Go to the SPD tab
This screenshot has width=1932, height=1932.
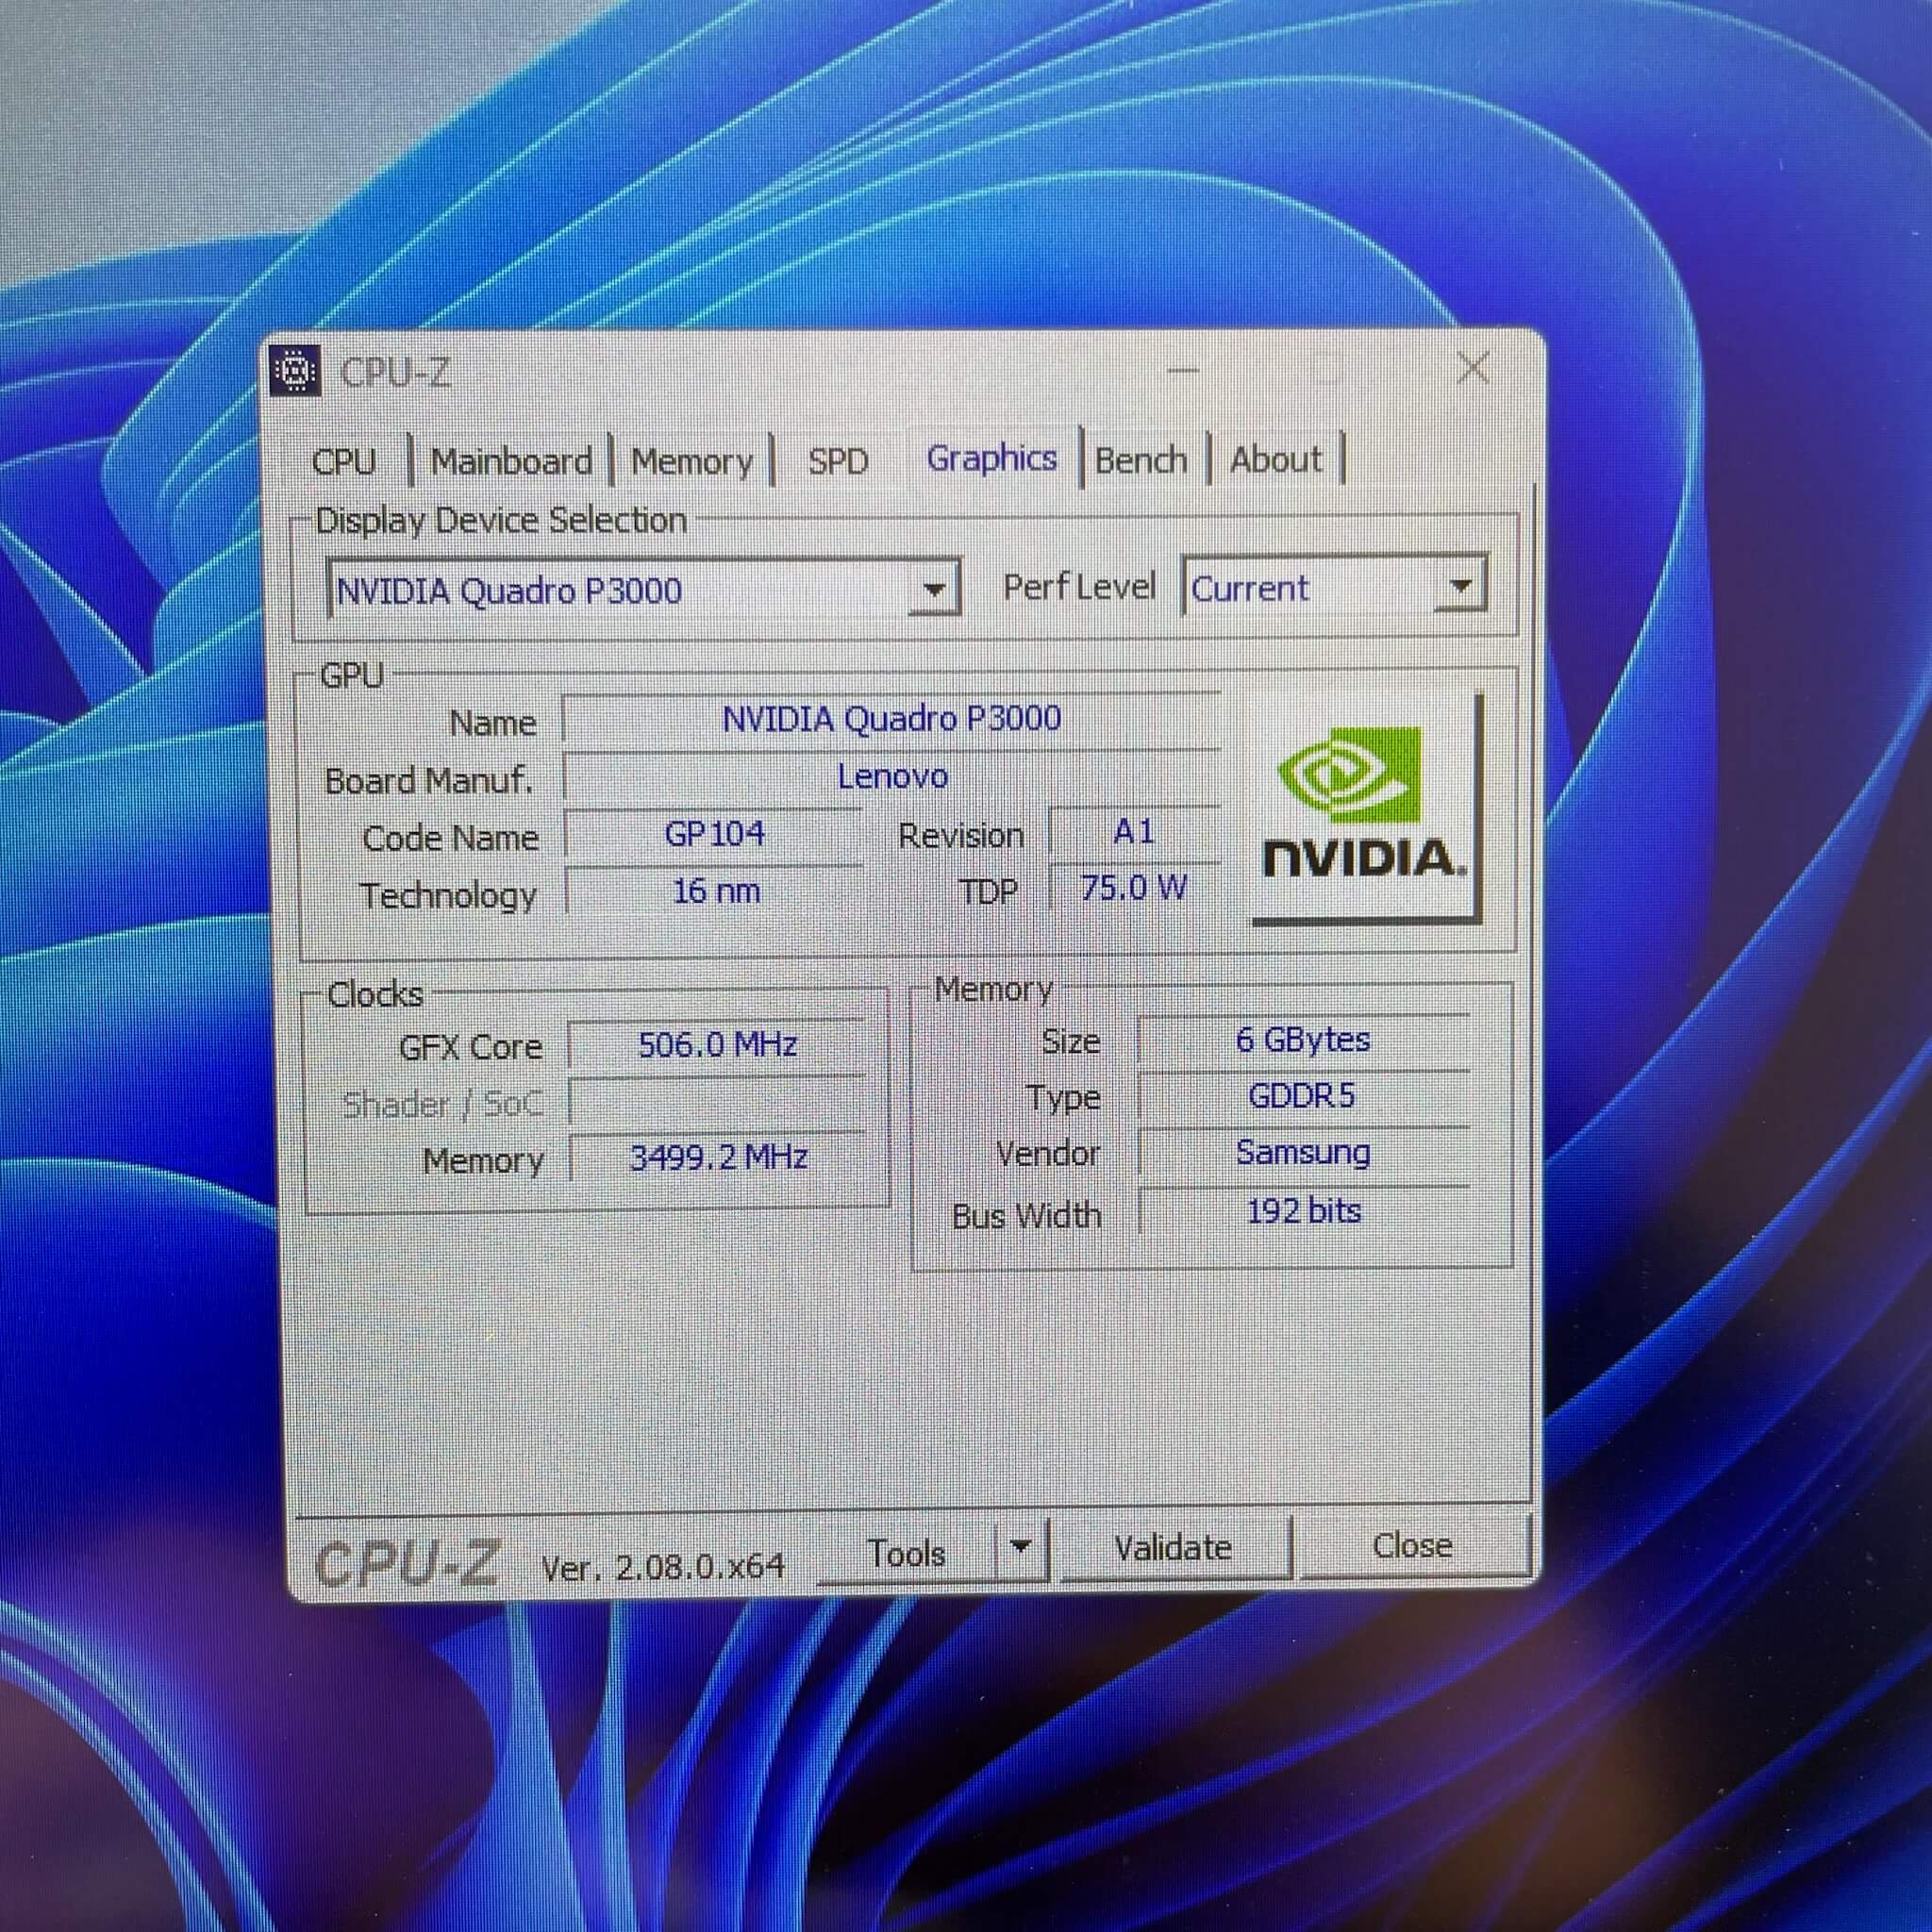pos(838,461)
